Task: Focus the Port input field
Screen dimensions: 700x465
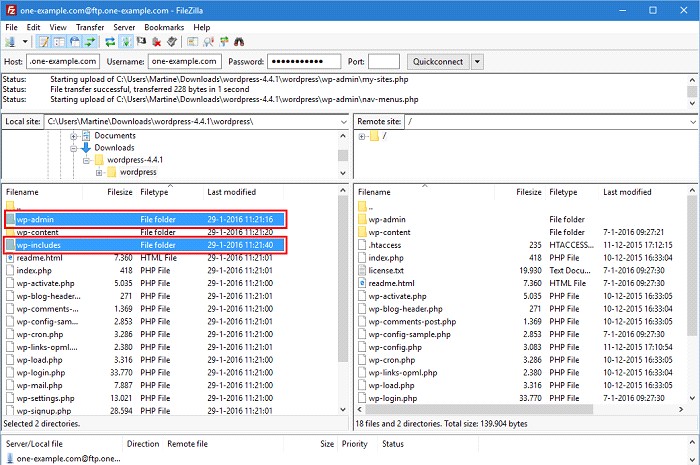Action: pos(384,62)
